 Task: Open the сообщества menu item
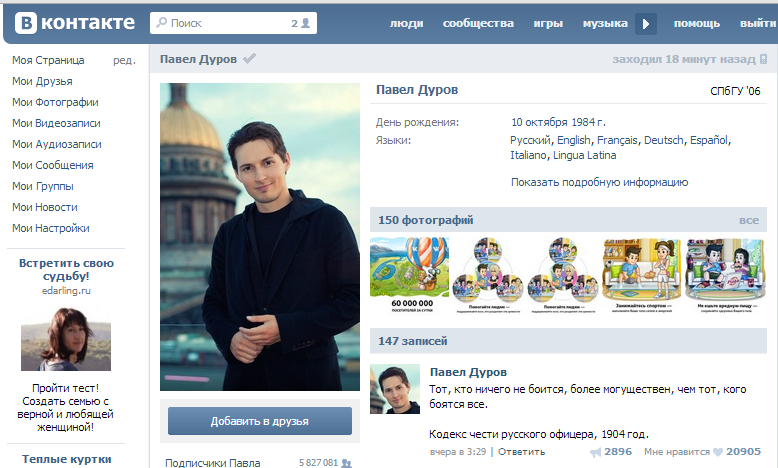[478, 23]
